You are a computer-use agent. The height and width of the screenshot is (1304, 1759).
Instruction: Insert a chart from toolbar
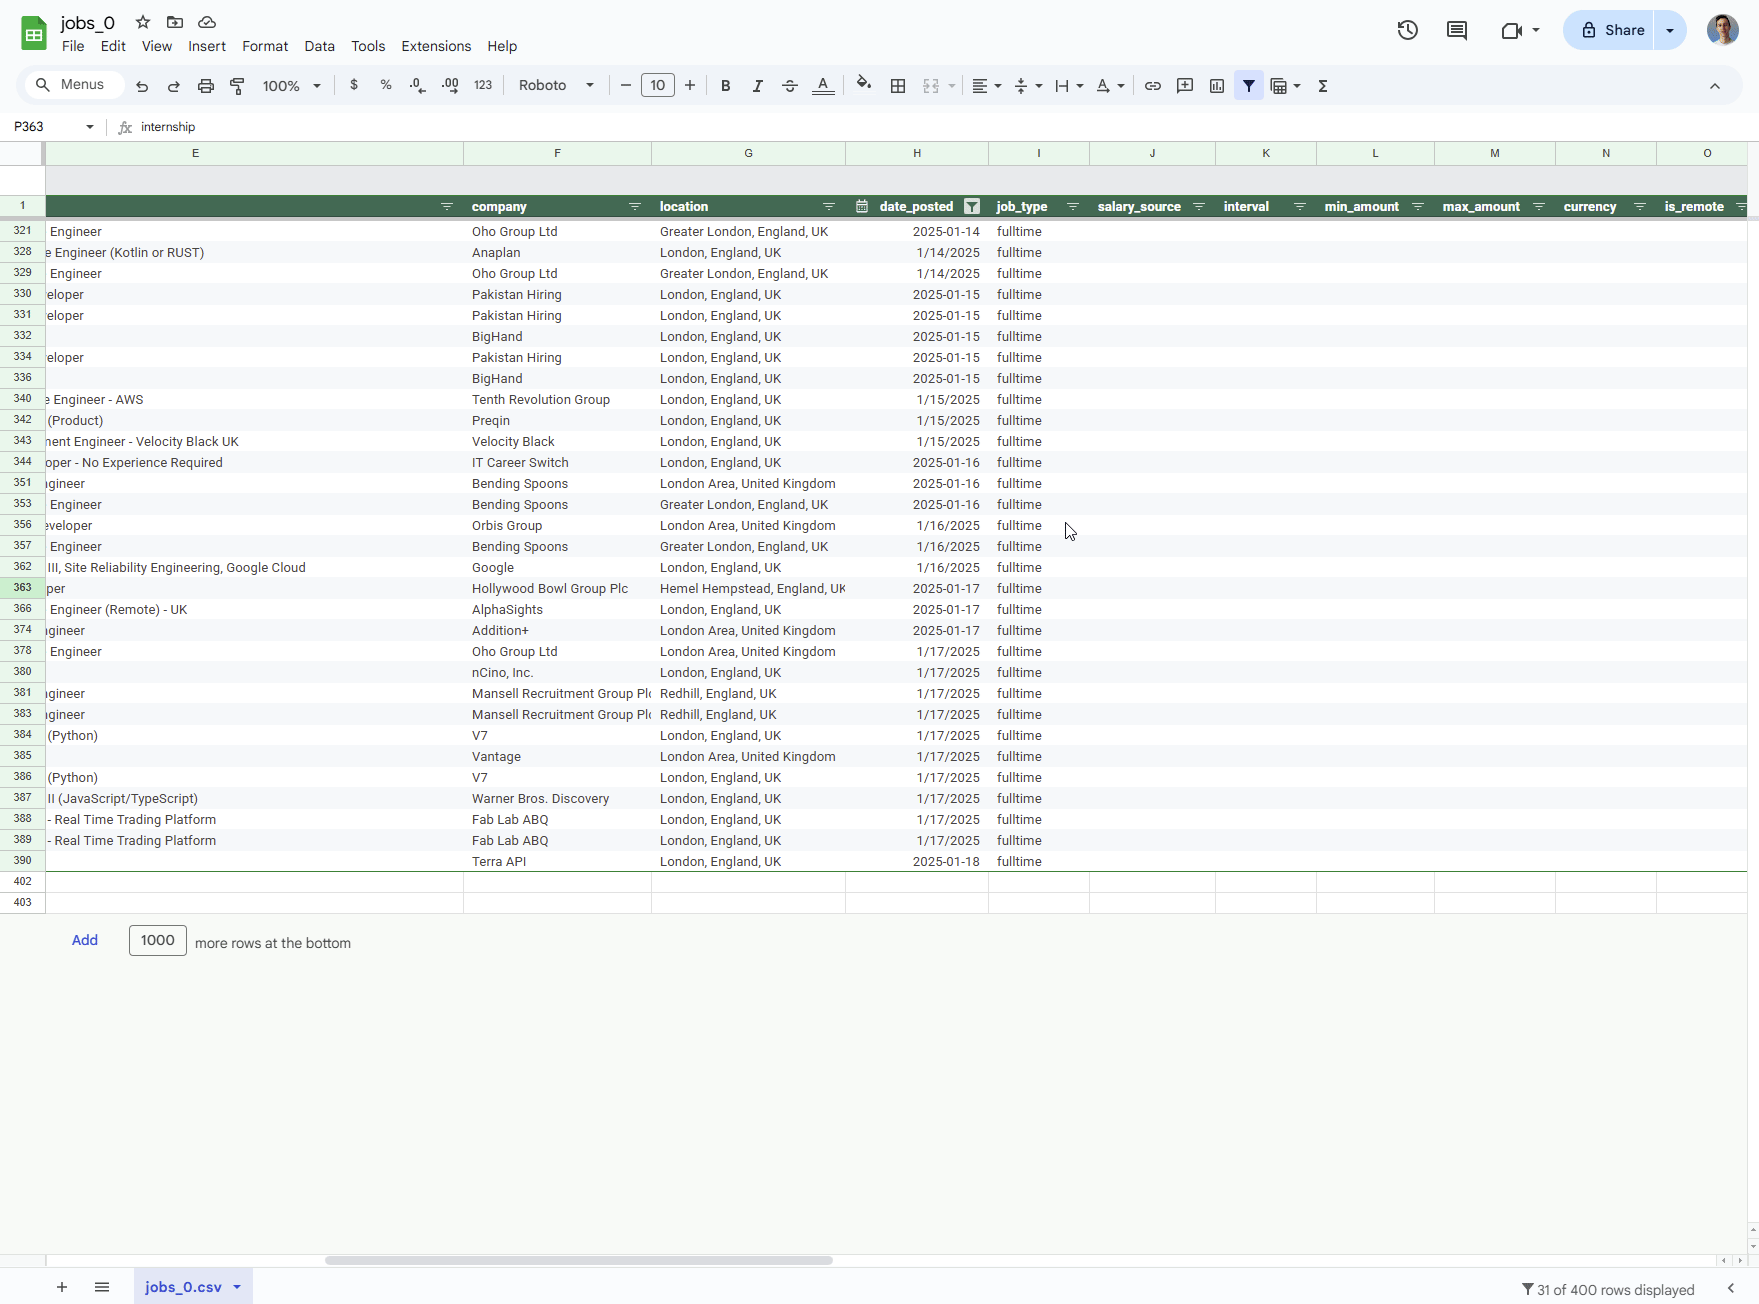point(1217,86)
